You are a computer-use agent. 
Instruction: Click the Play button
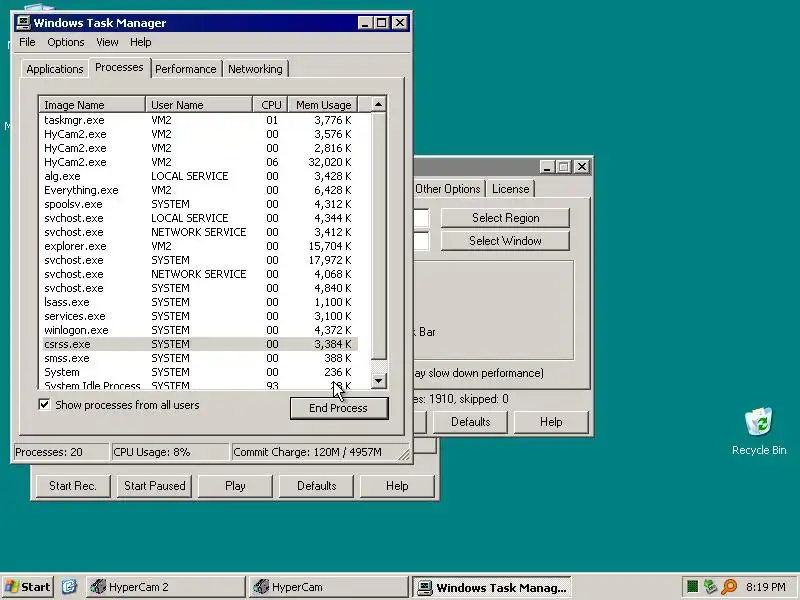click(235, 486)
